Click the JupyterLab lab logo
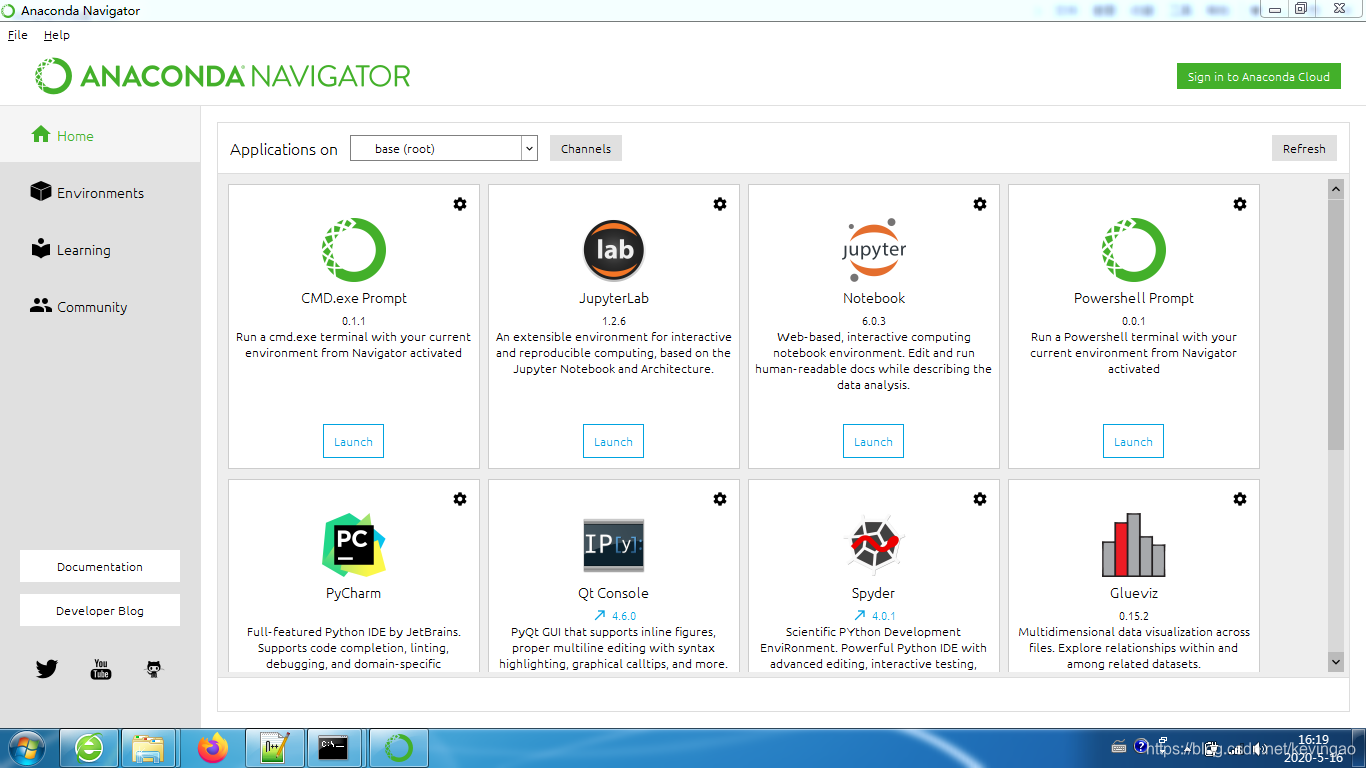1366x768 pixels. tap(614, 250)
